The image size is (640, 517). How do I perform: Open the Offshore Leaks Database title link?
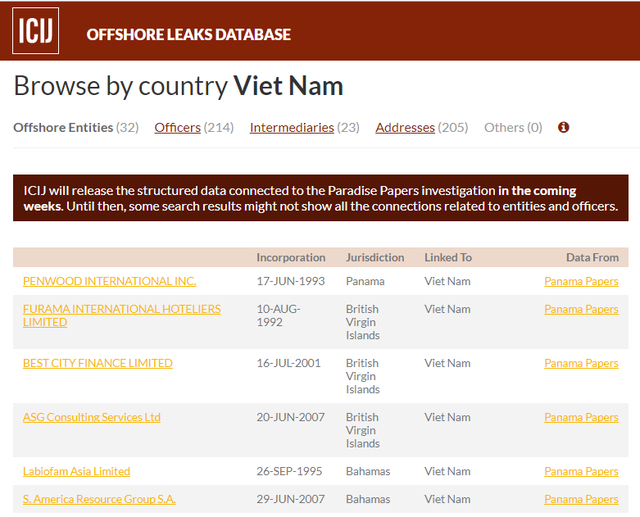pyautogui.click(x=188, y=34)
